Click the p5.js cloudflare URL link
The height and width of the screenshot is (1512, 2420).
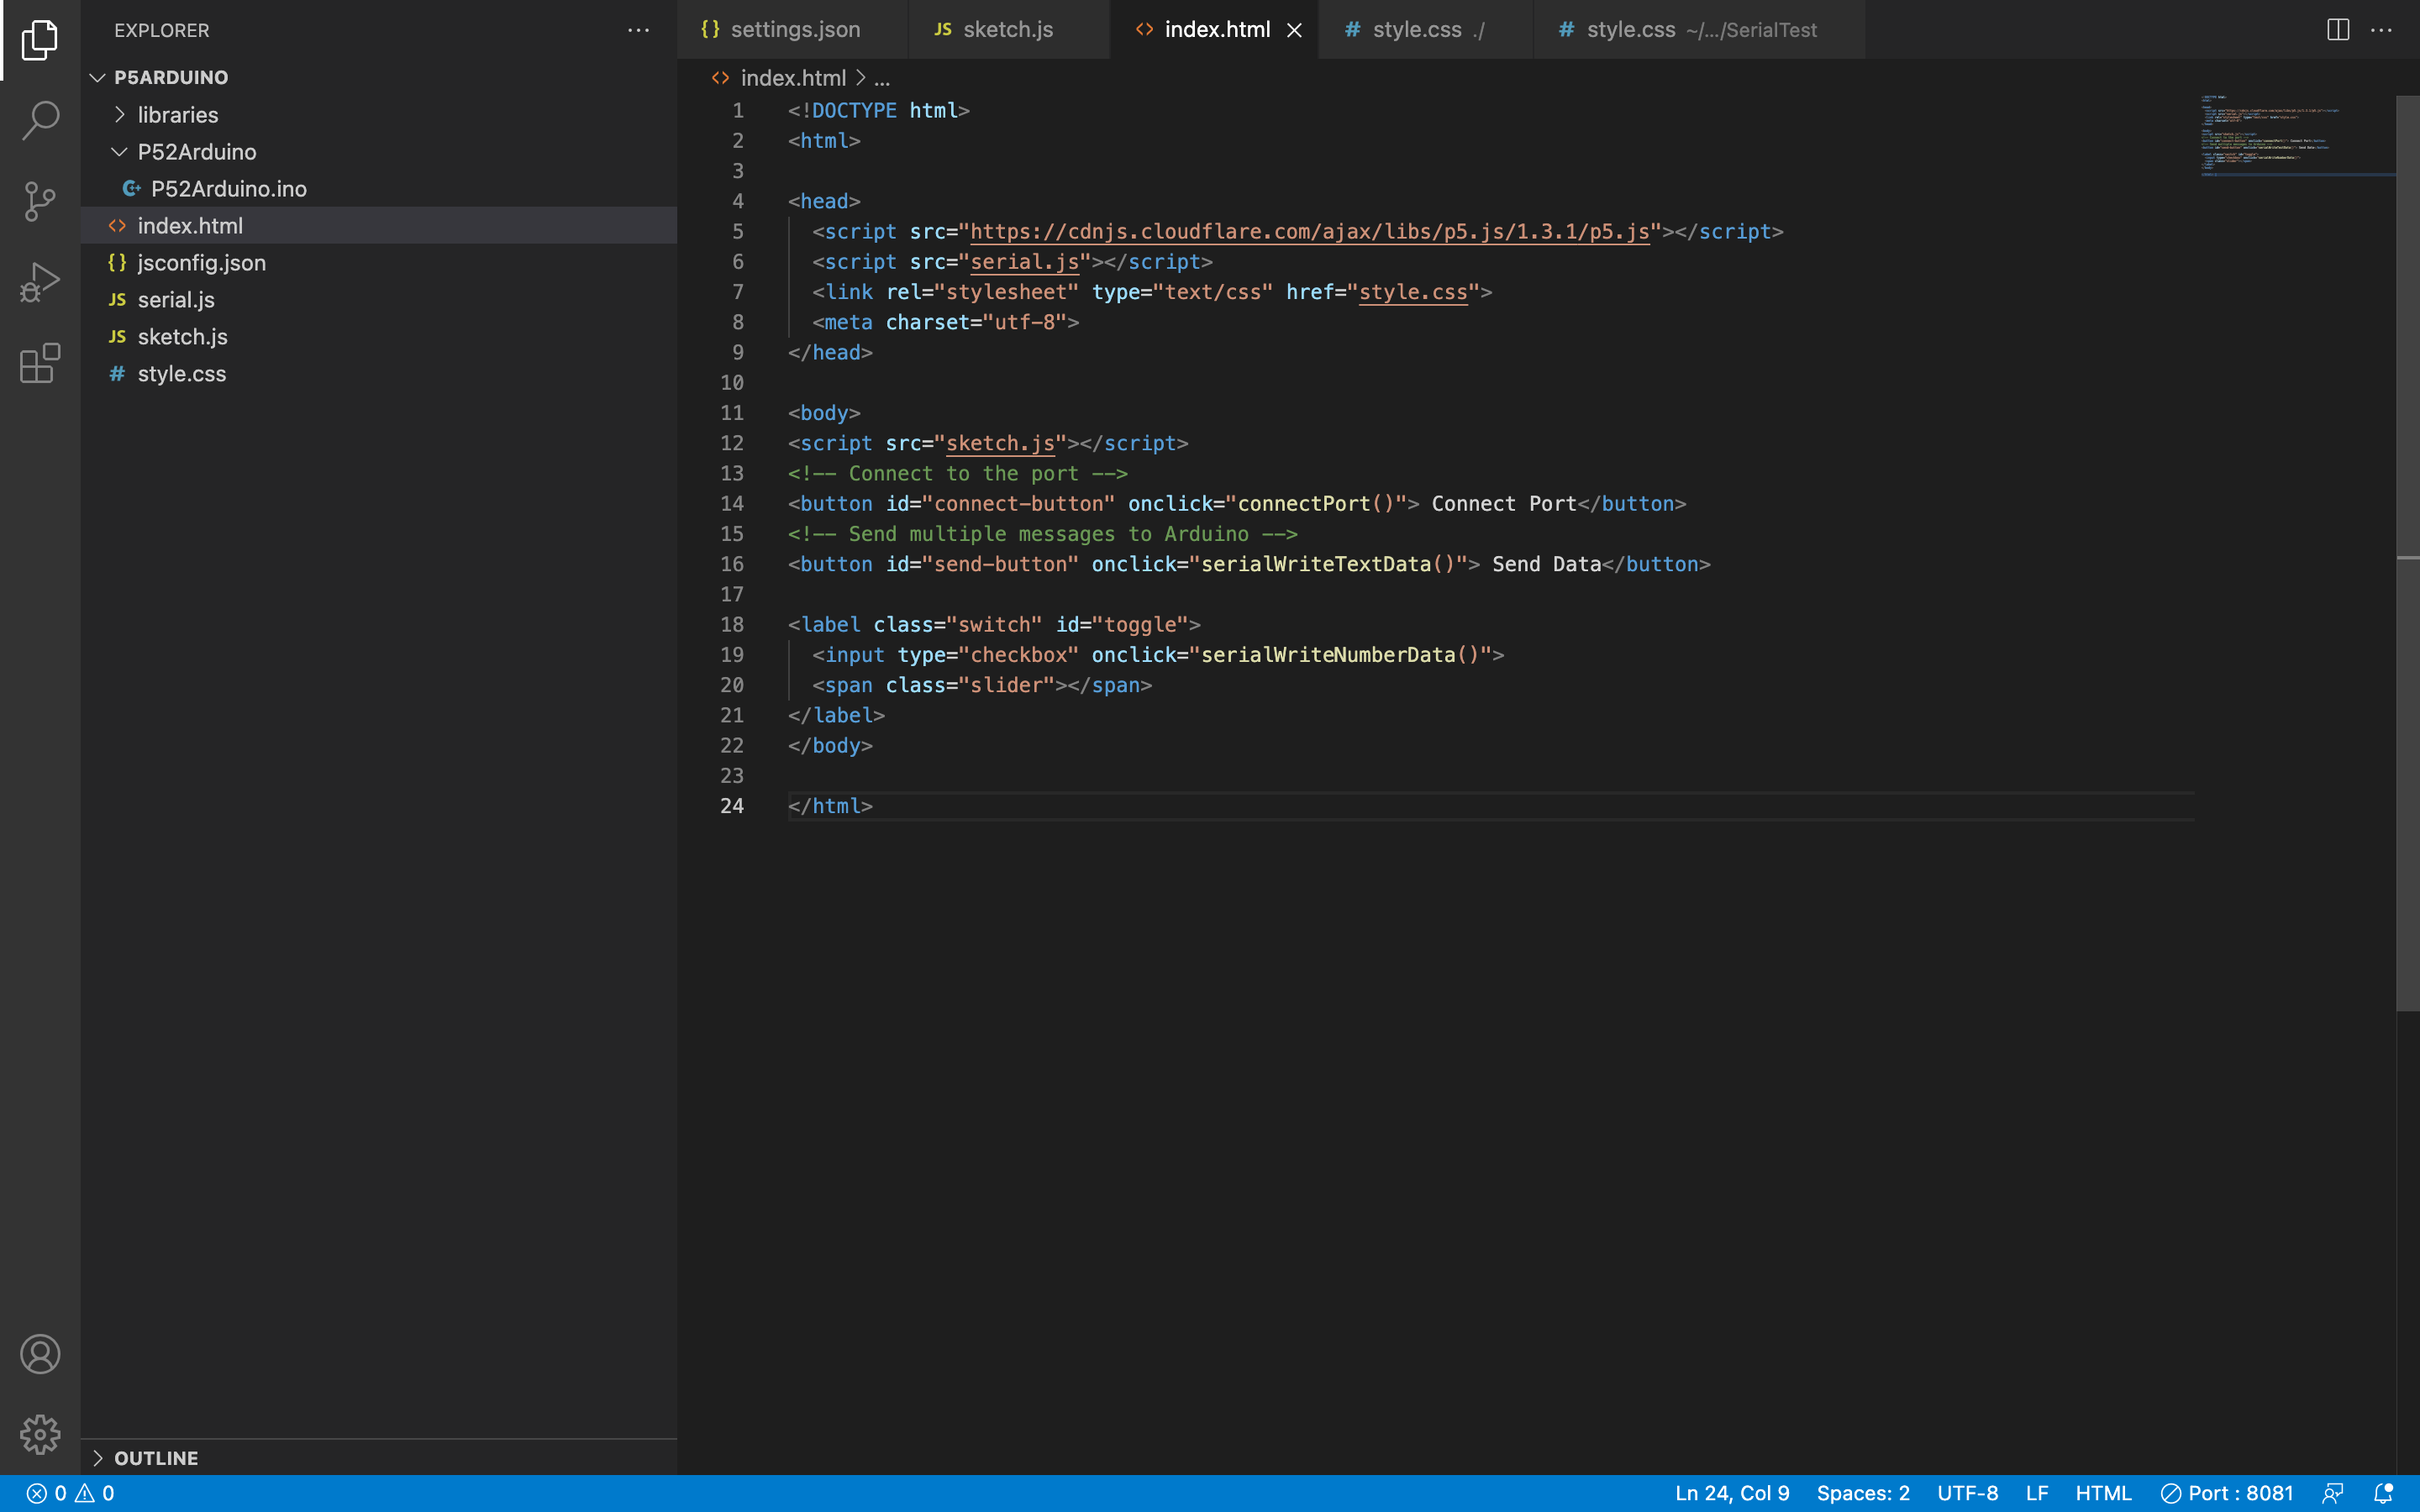pos(1309,231)
